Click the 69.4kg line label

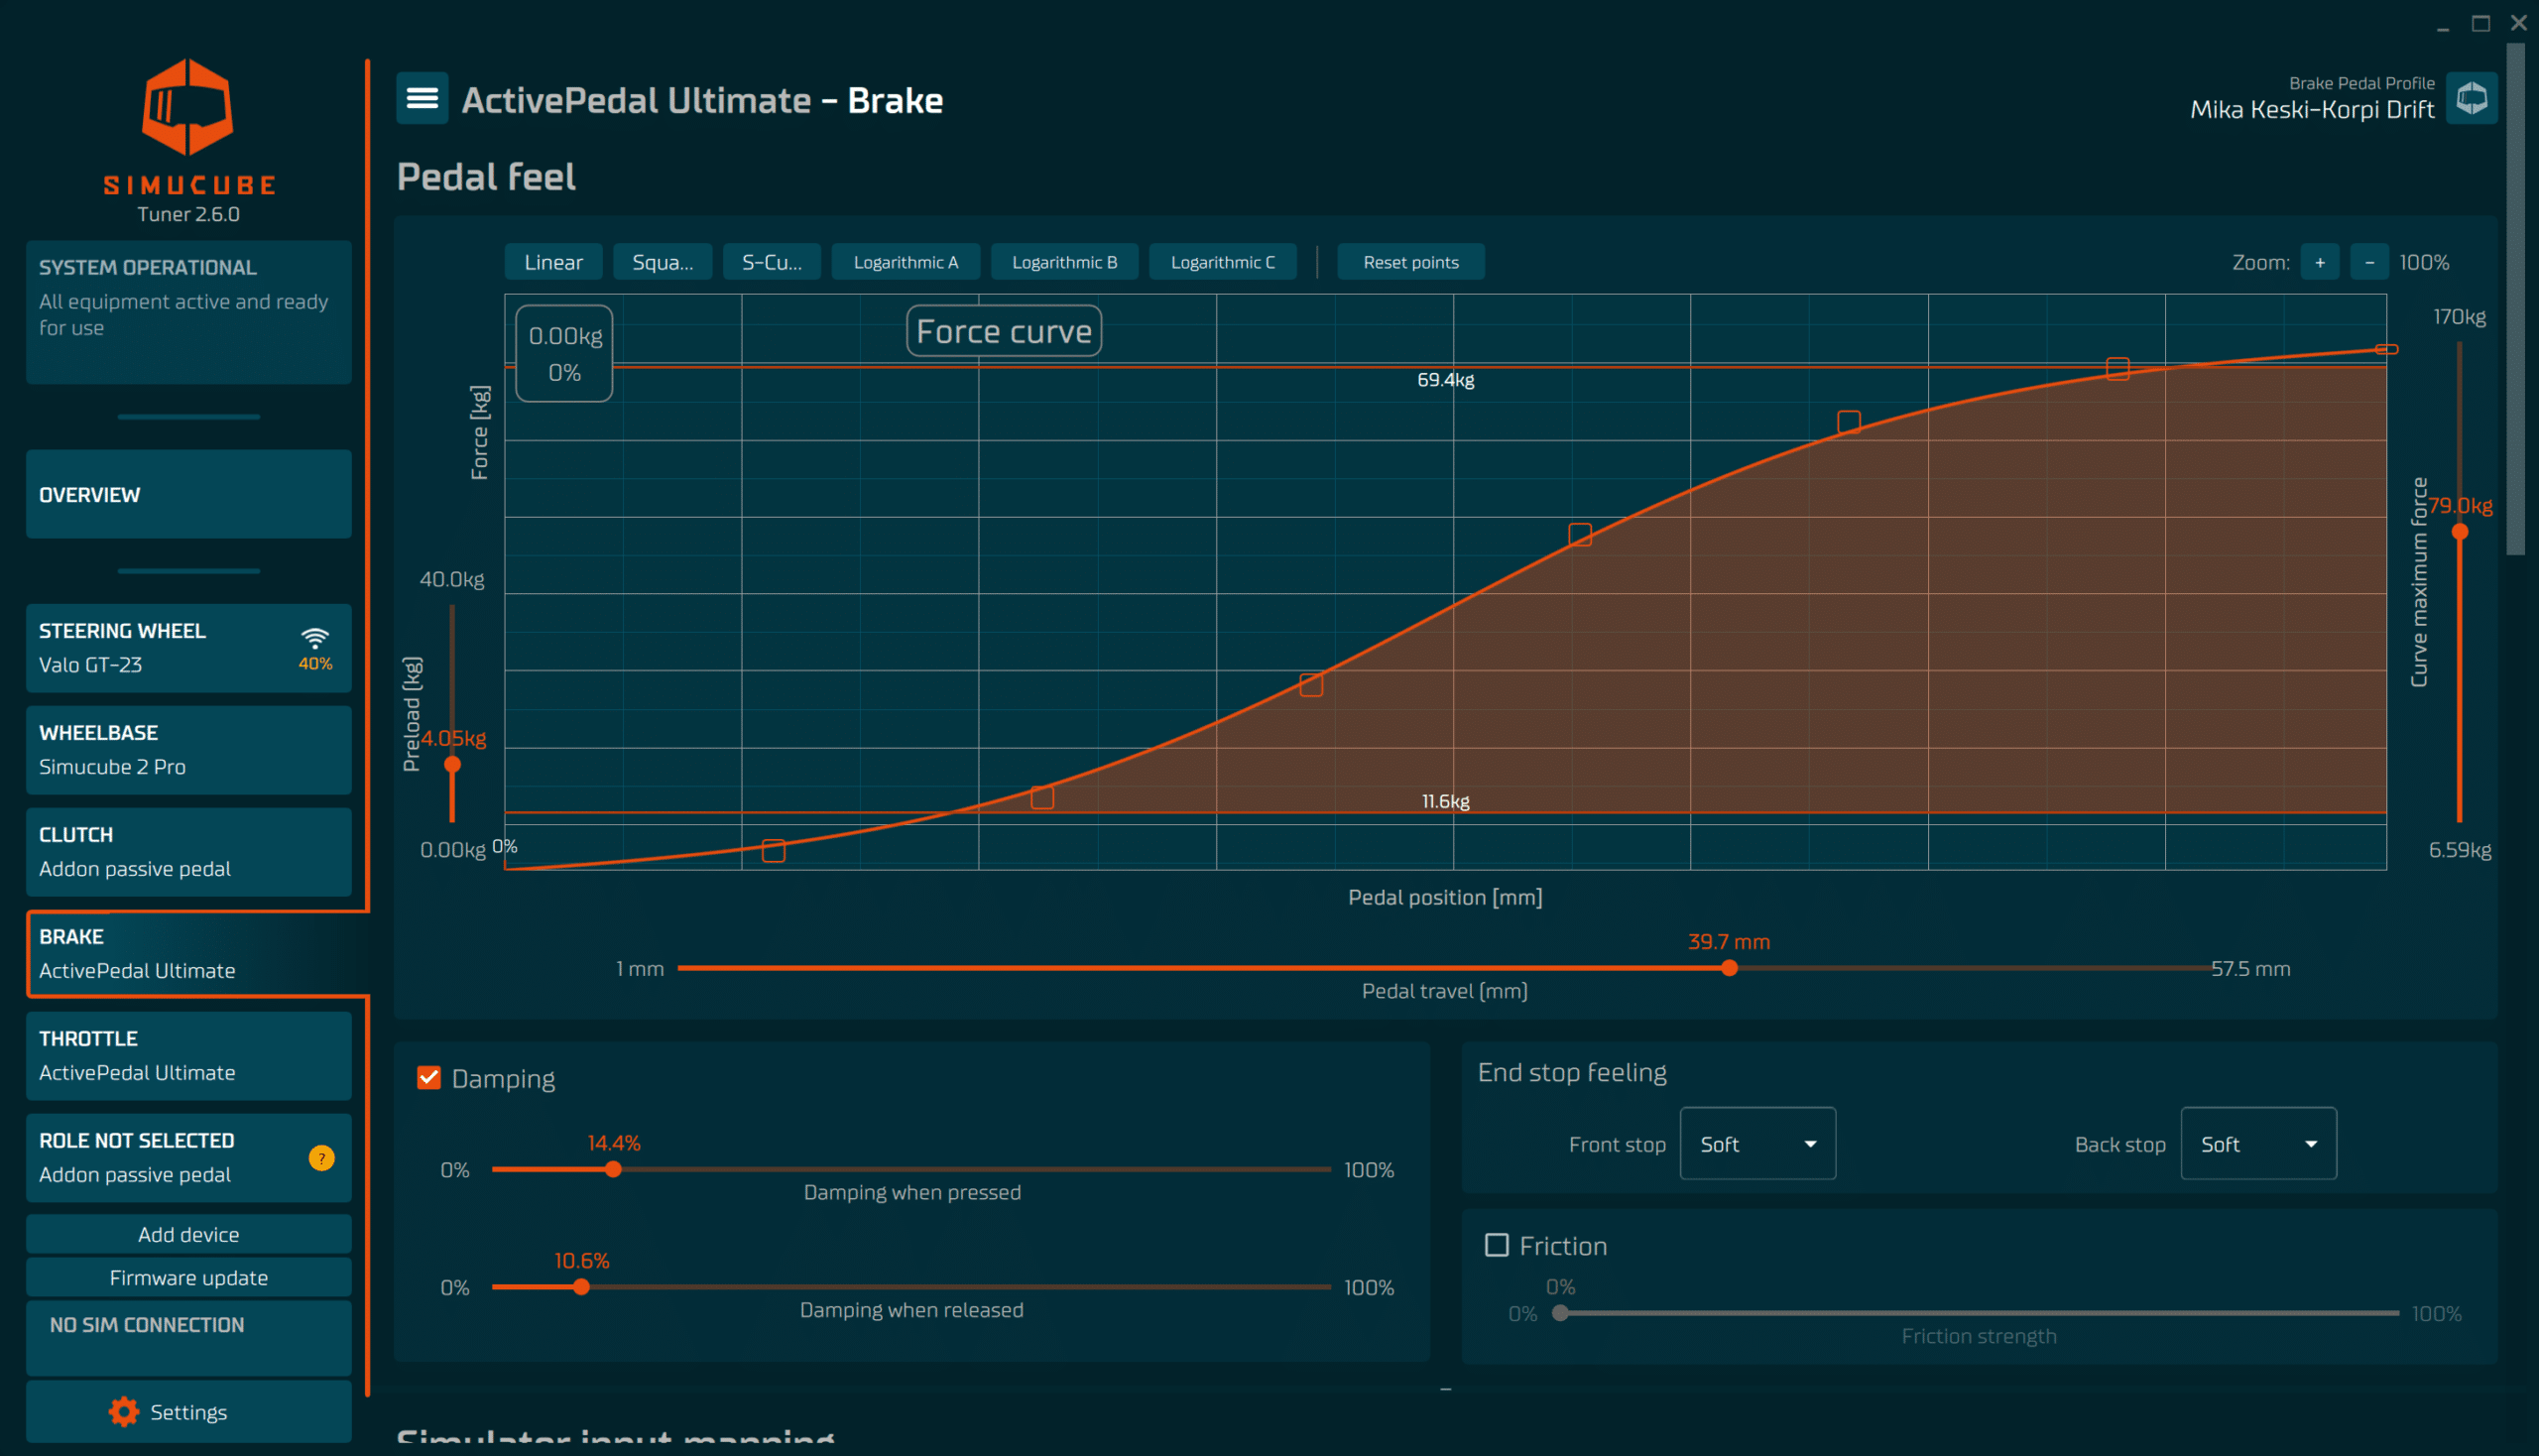pyautogui.click(x=1445, y=380)
